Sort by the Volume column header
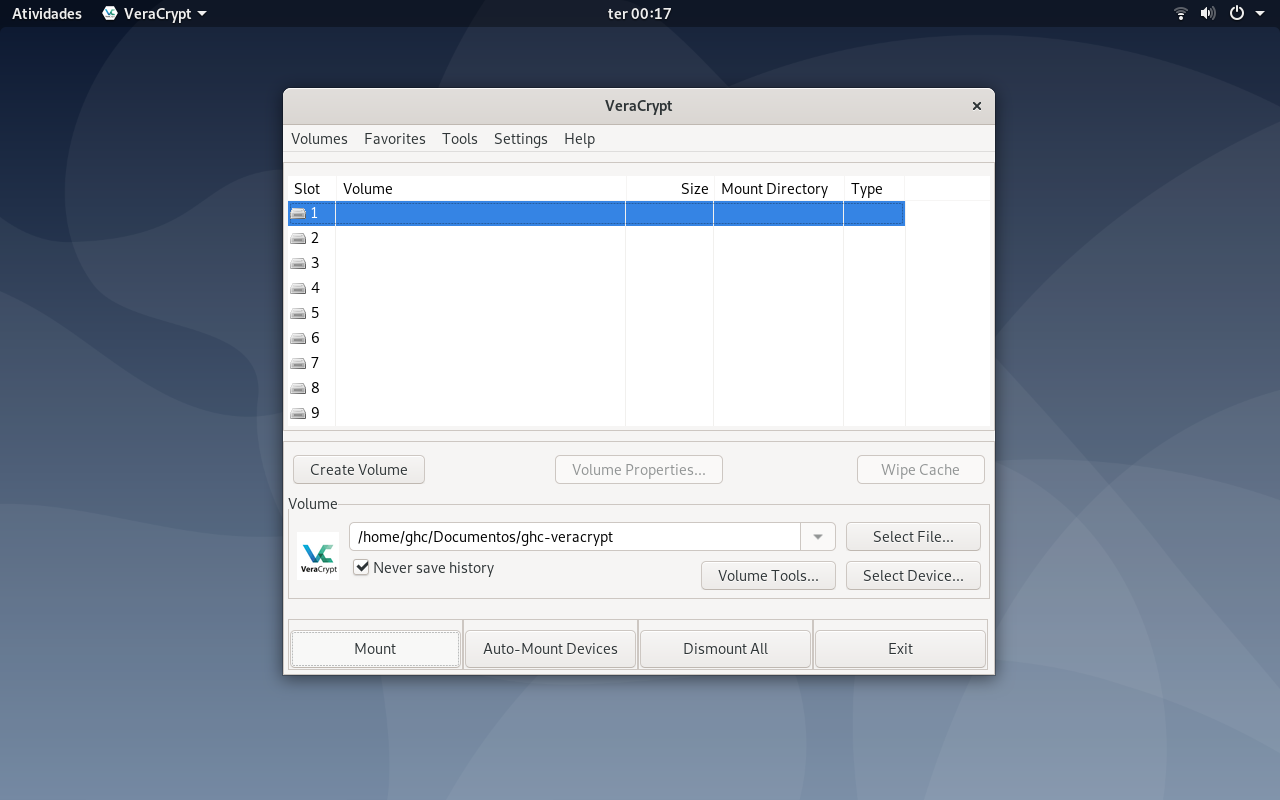Viewport: 1280px width, 800px height. (x=481, y=189)
